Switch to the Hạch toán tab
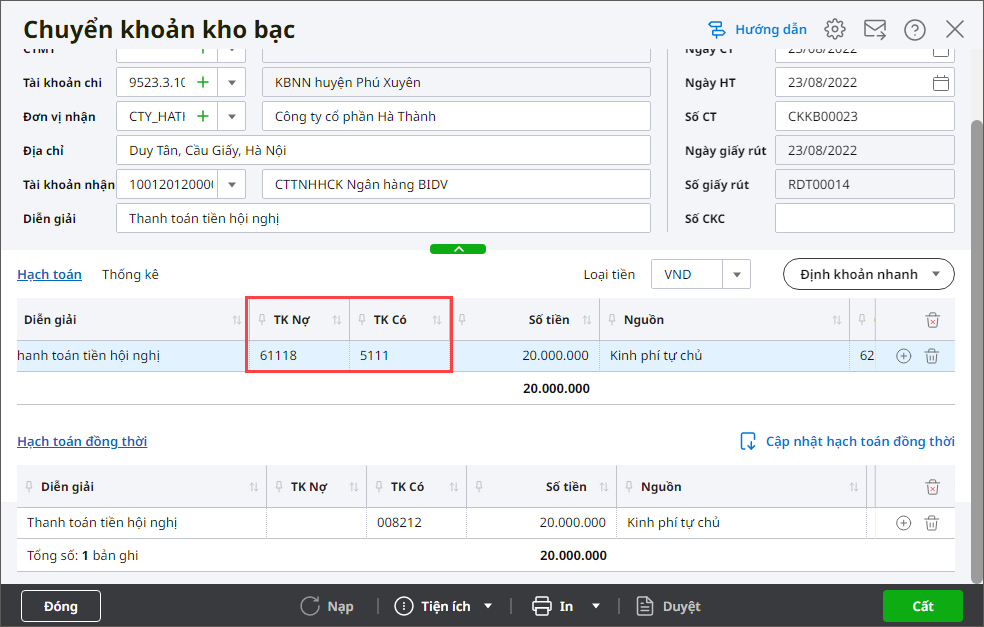 [x=50, y=274]
